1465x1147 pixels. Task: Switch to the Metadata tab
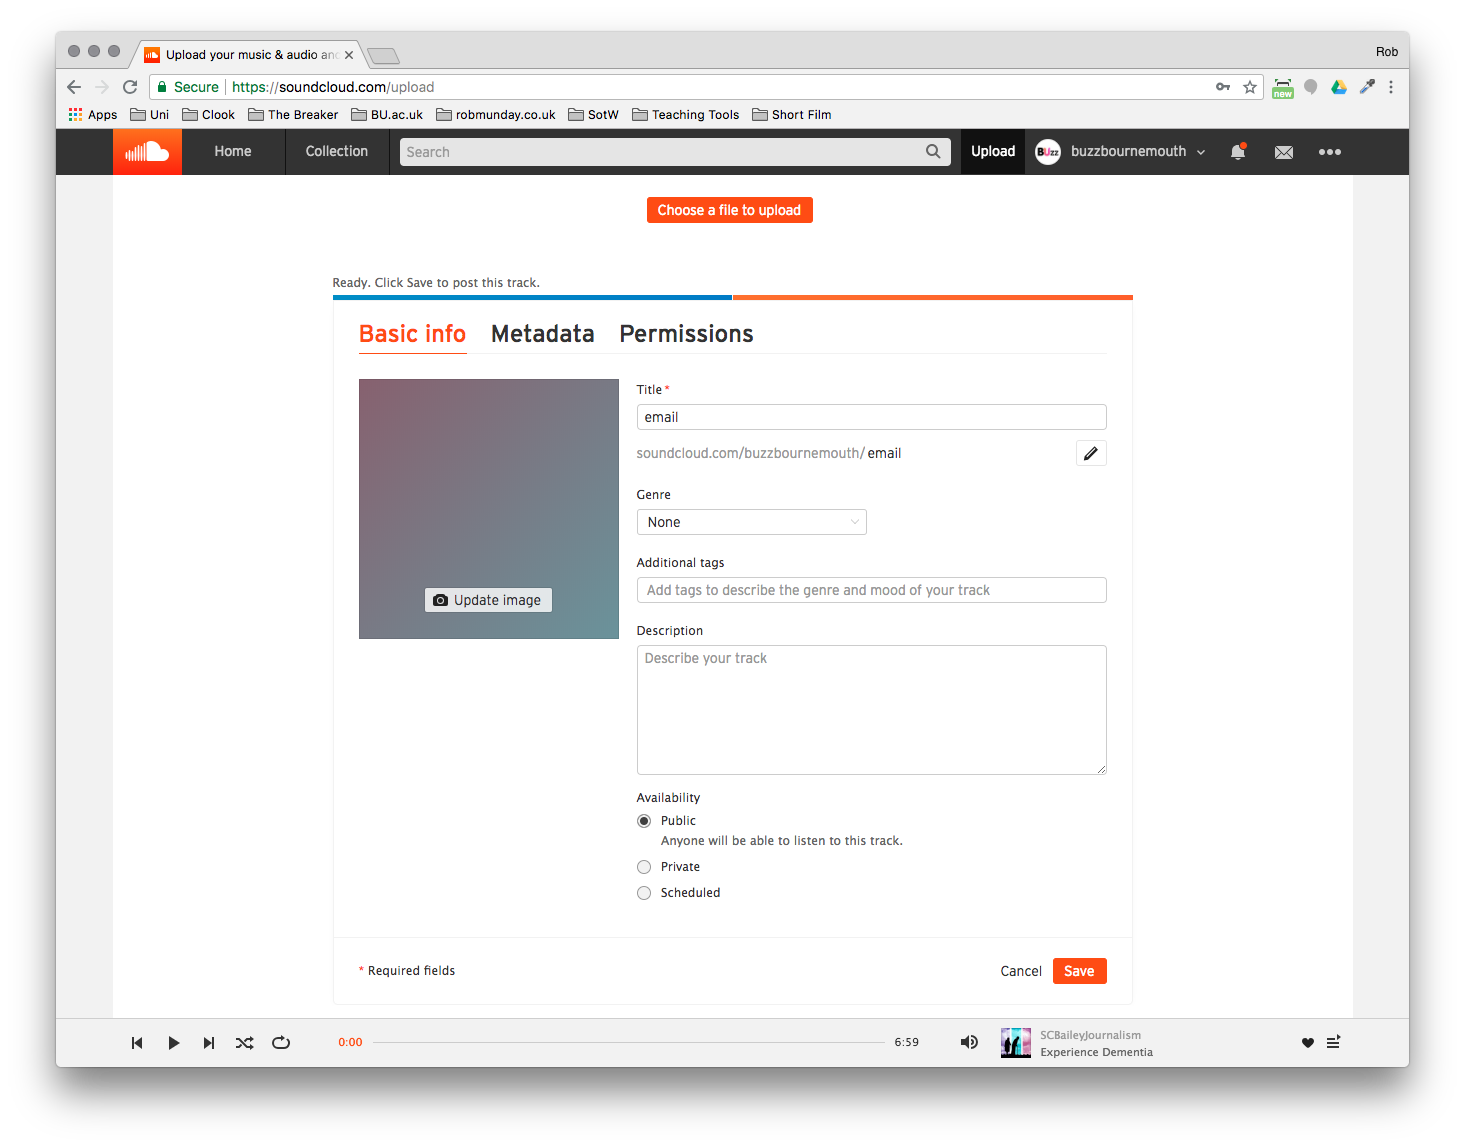[543, 334]
